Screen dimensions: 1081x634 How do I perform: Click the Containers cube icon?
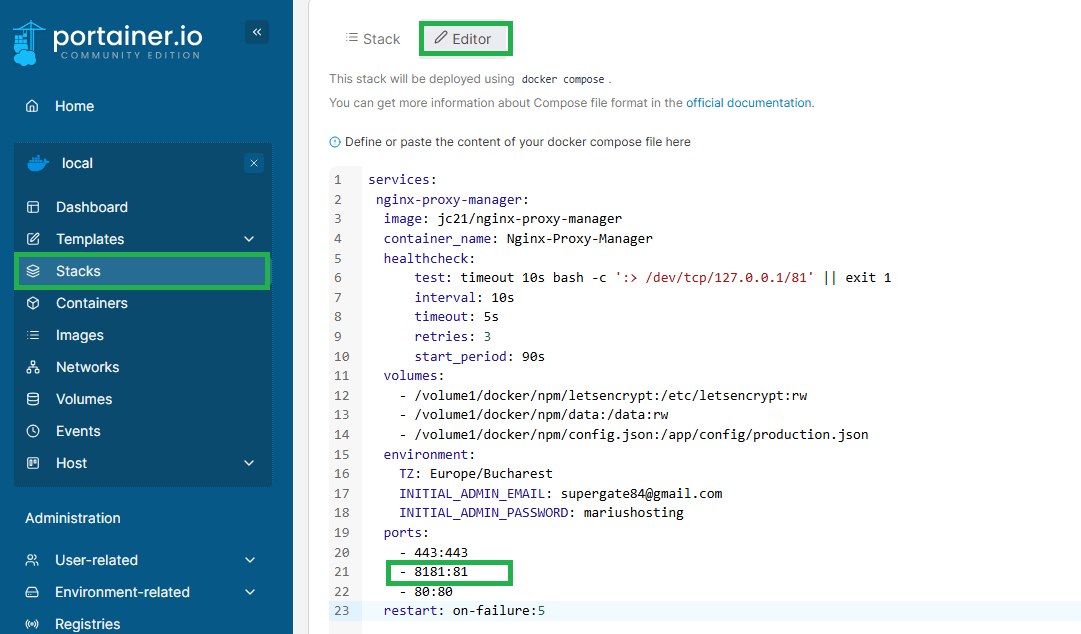pos(32,303)
